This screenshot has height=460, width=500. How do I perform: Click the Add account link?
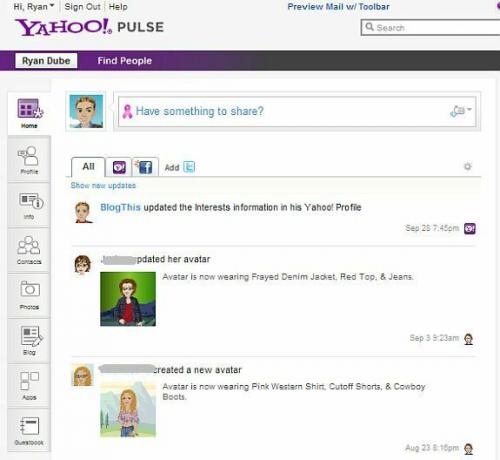(172, 168)
